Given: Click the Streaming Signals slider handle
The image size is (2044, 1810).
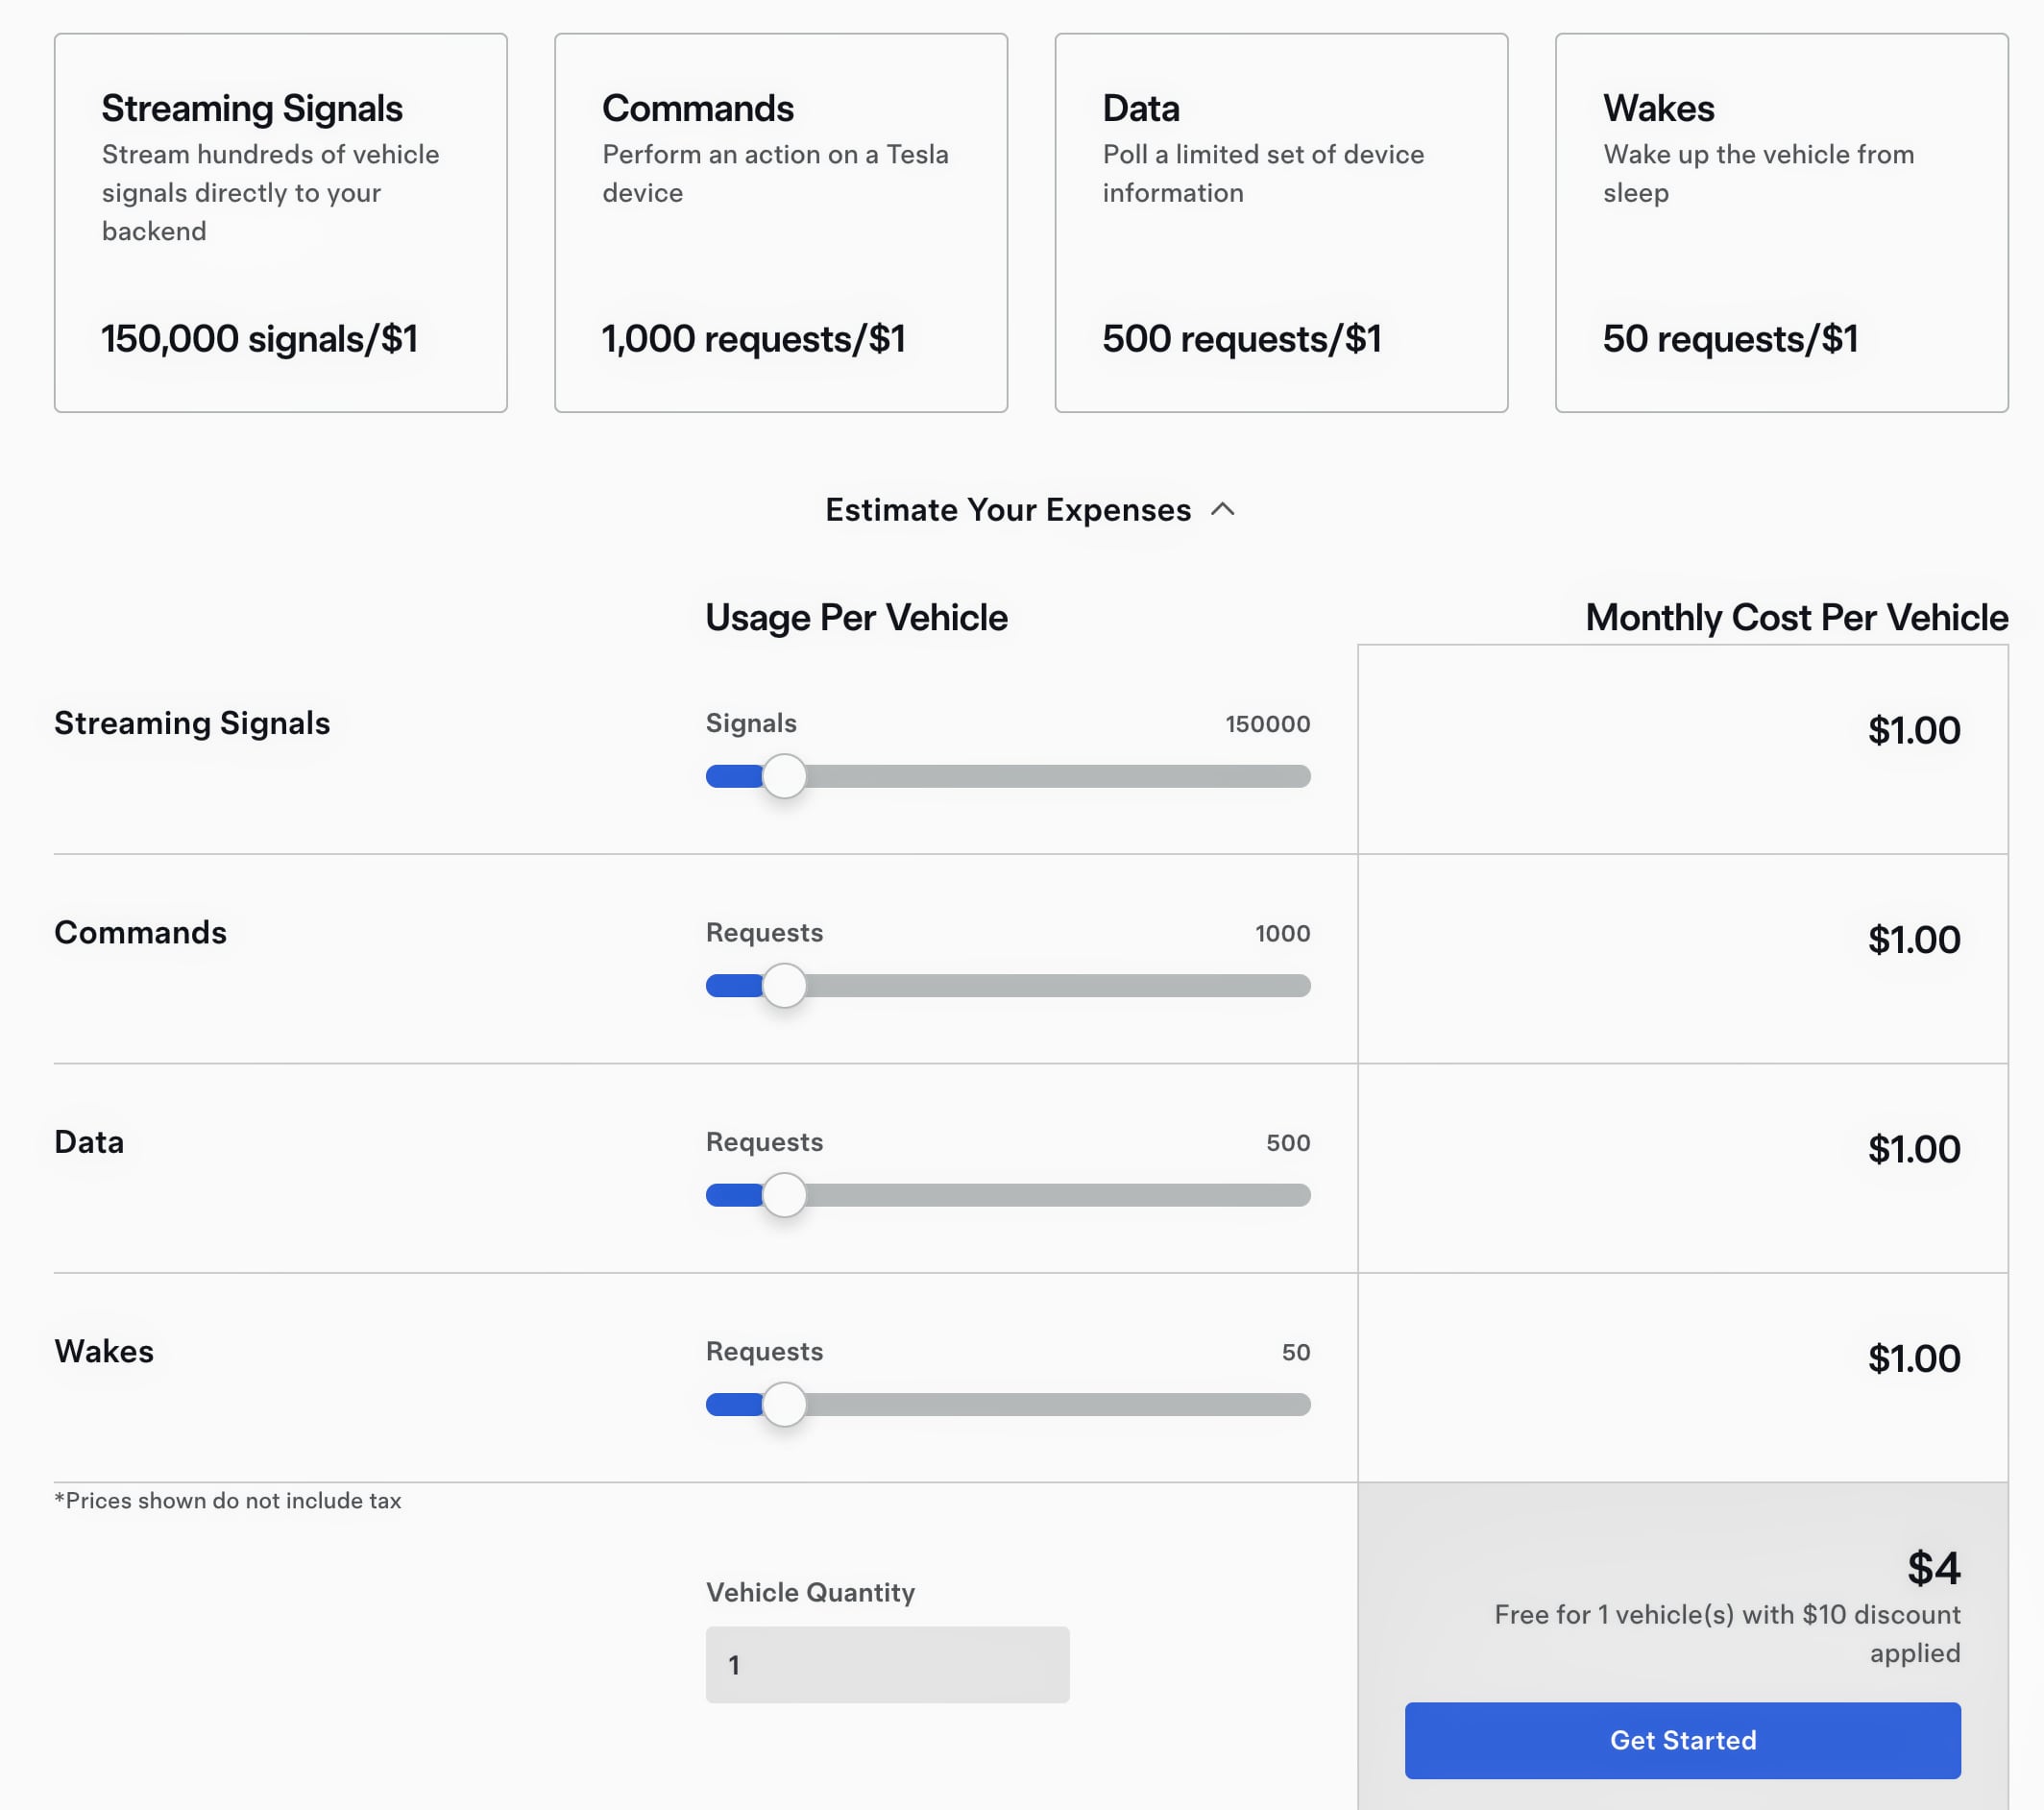Looking at the screenshot, I should click(784, 776).
